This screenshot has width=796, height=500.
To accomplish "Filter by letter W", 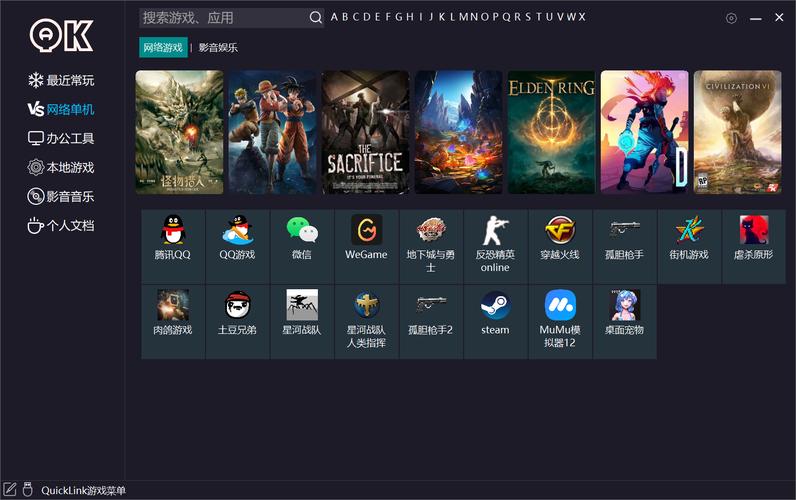I will pyautogui.click(x=572, y=17).
